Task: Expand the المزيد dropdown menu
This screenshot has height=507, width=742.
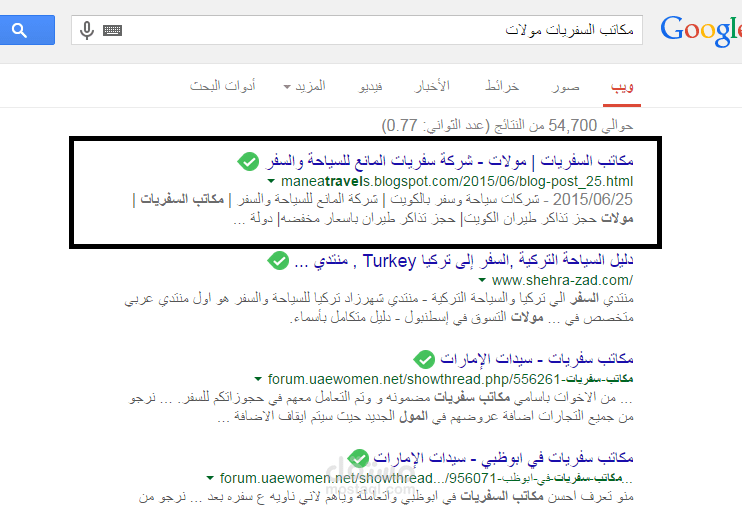Action: coord(305,86)
